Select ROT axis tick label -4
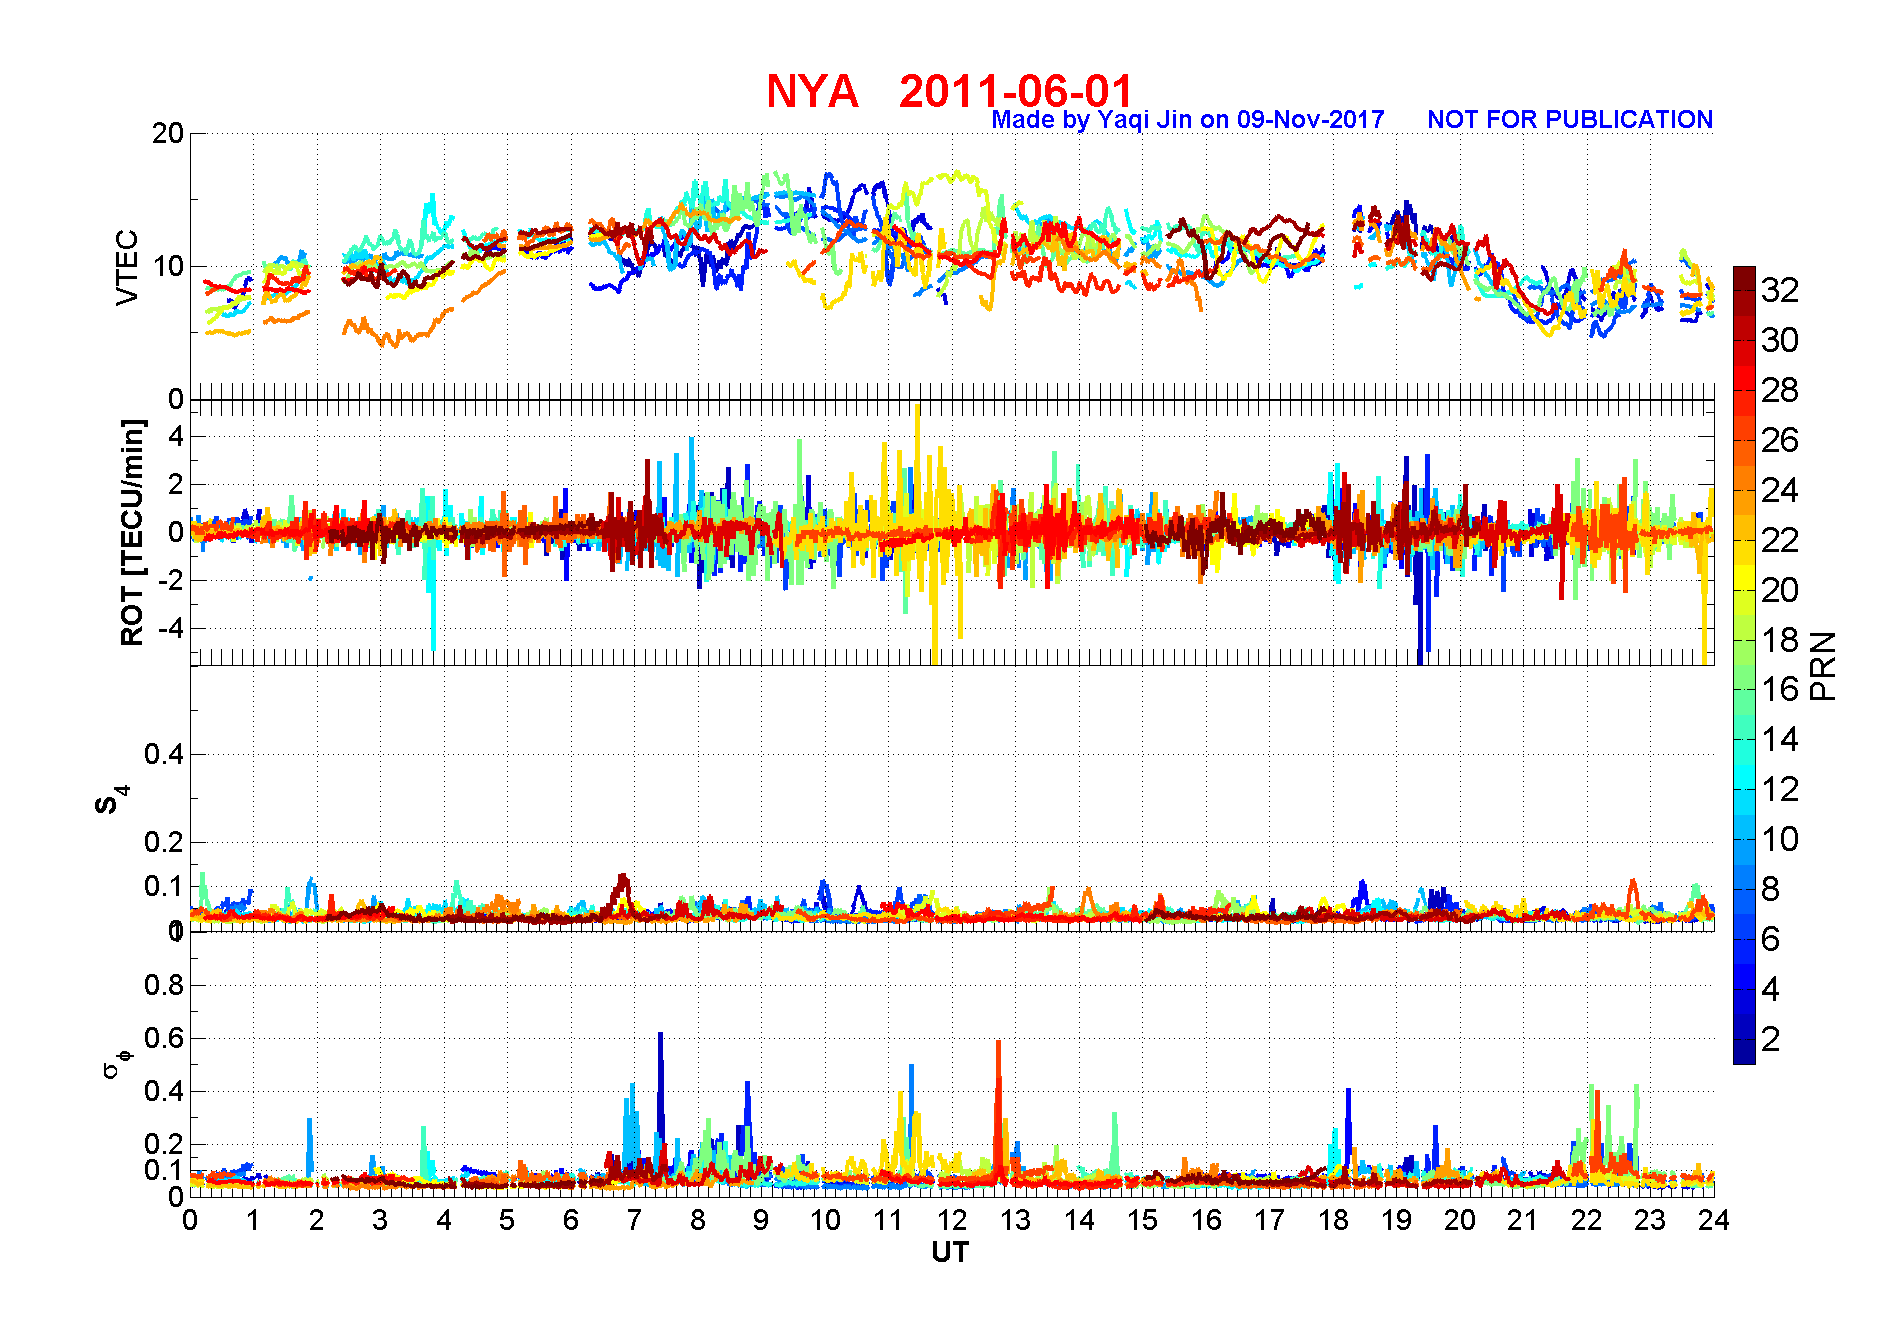The image size is (1904, 1330). (171, 629)
